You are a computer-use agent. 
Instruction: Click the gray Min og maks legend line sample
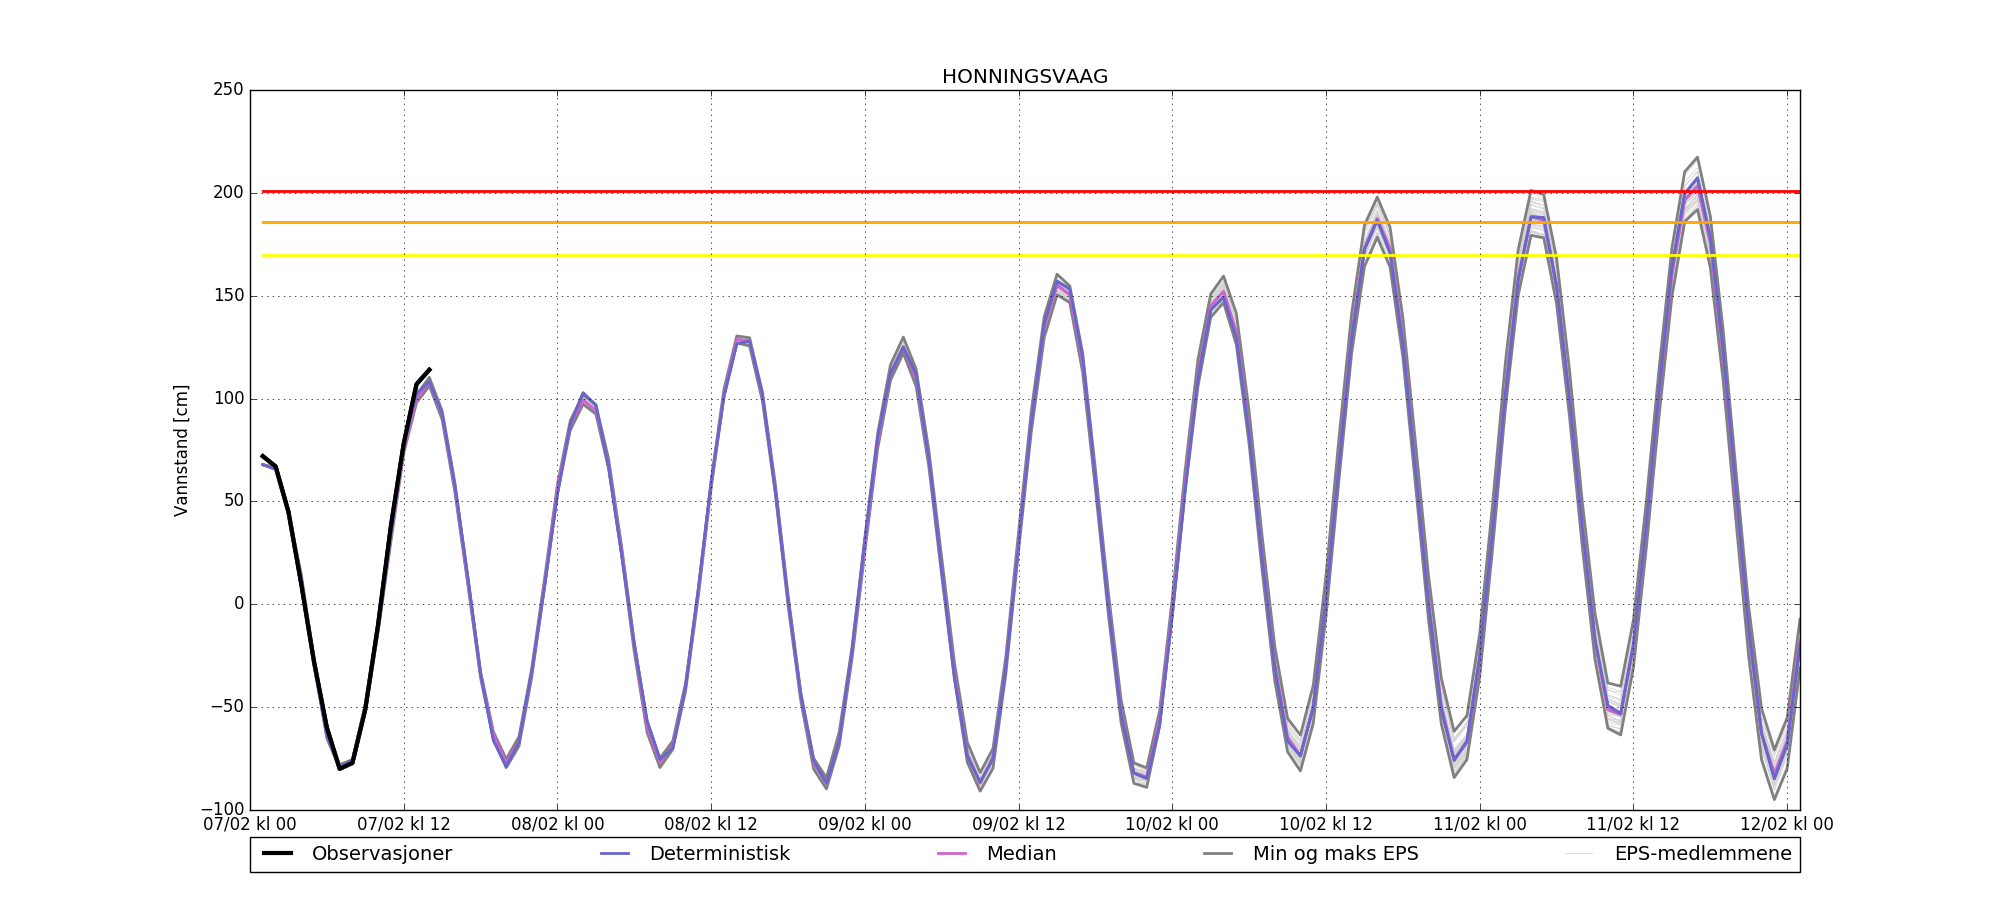pos(1218,854)
